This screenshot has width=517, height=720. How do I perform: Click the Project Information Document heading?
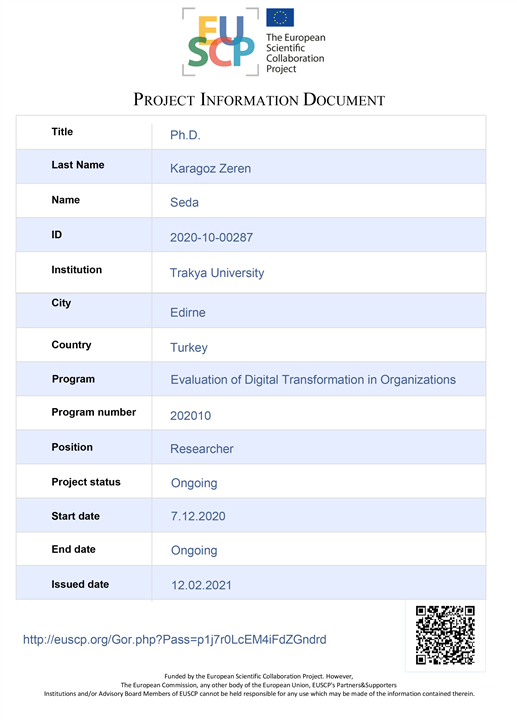[259, 100]
